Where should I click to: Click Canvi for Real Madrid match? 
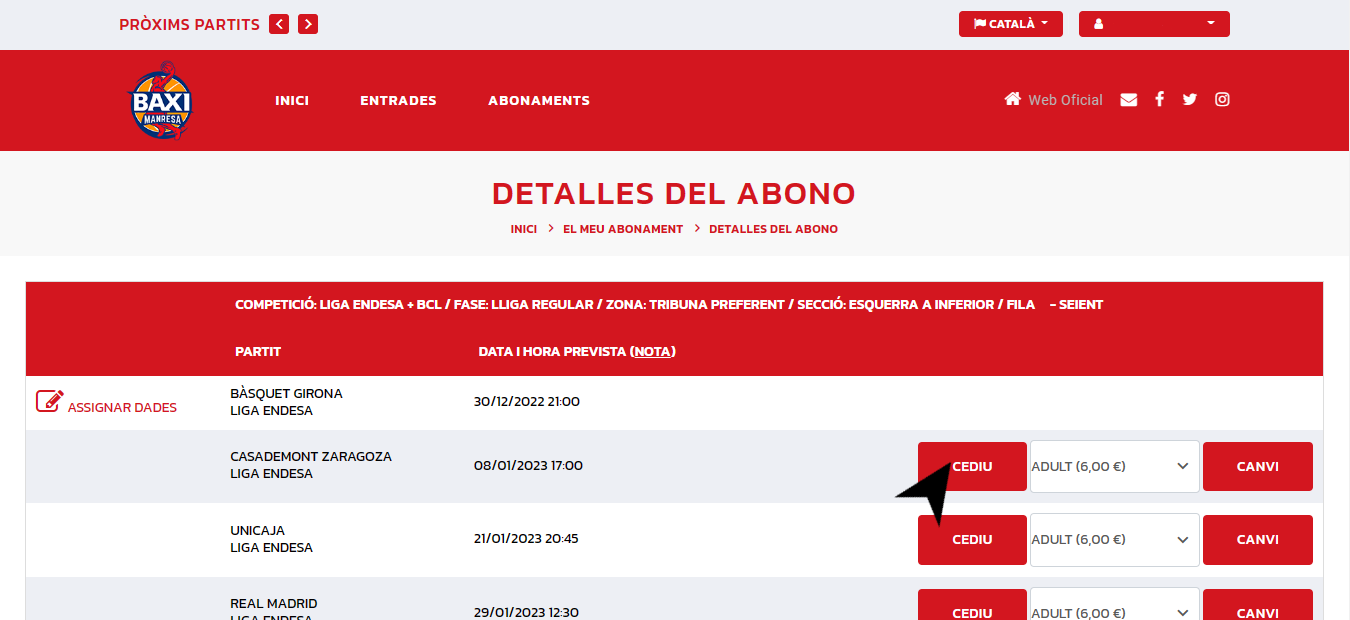(x=1258, y=605)
